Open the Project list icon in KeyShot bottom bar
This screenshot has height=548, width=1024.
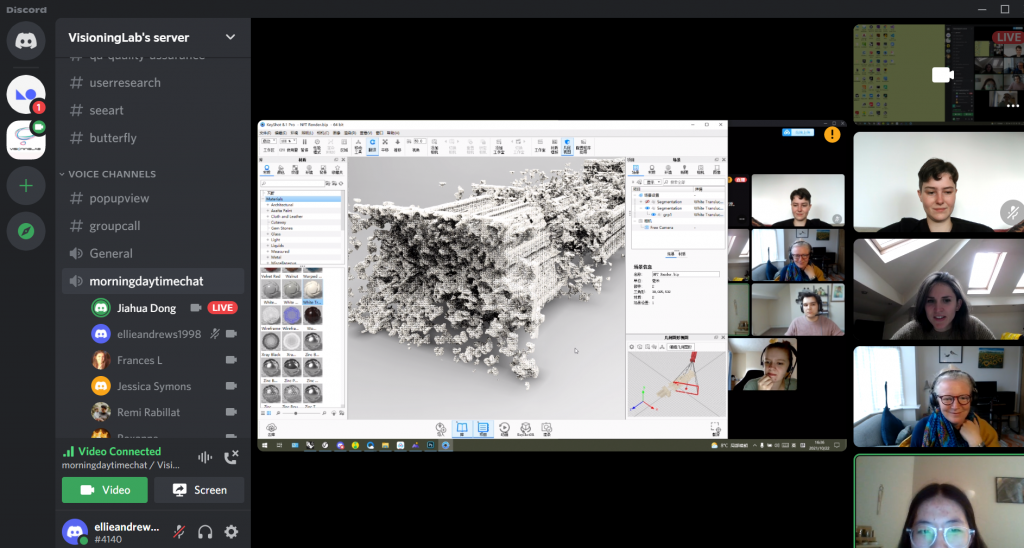pos(483,428)
